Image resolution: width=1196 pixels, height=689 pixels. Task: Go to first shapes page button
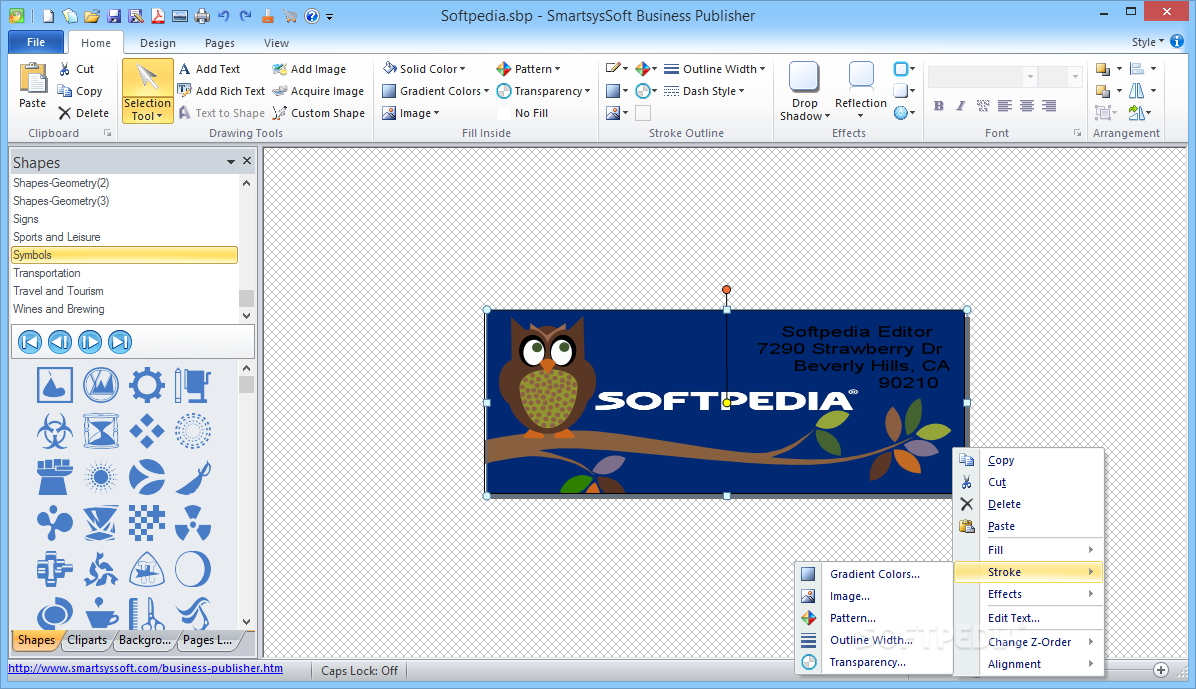coord(30,342)
